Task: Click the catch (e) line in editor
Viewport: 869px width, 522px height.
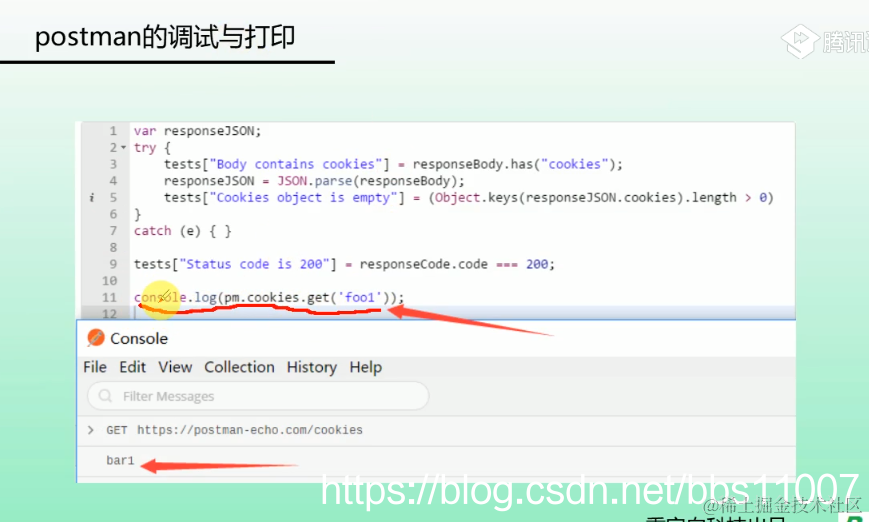Action: (x=182, y=231)
